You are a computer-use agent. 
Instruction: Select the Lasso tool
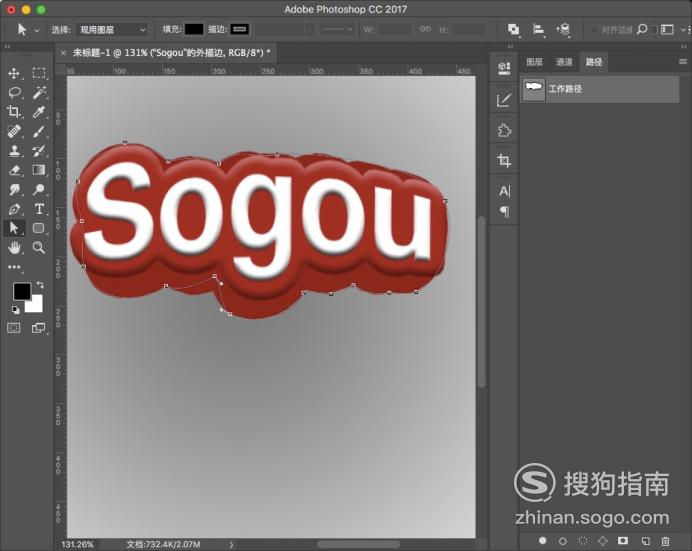tap(14, 93)
